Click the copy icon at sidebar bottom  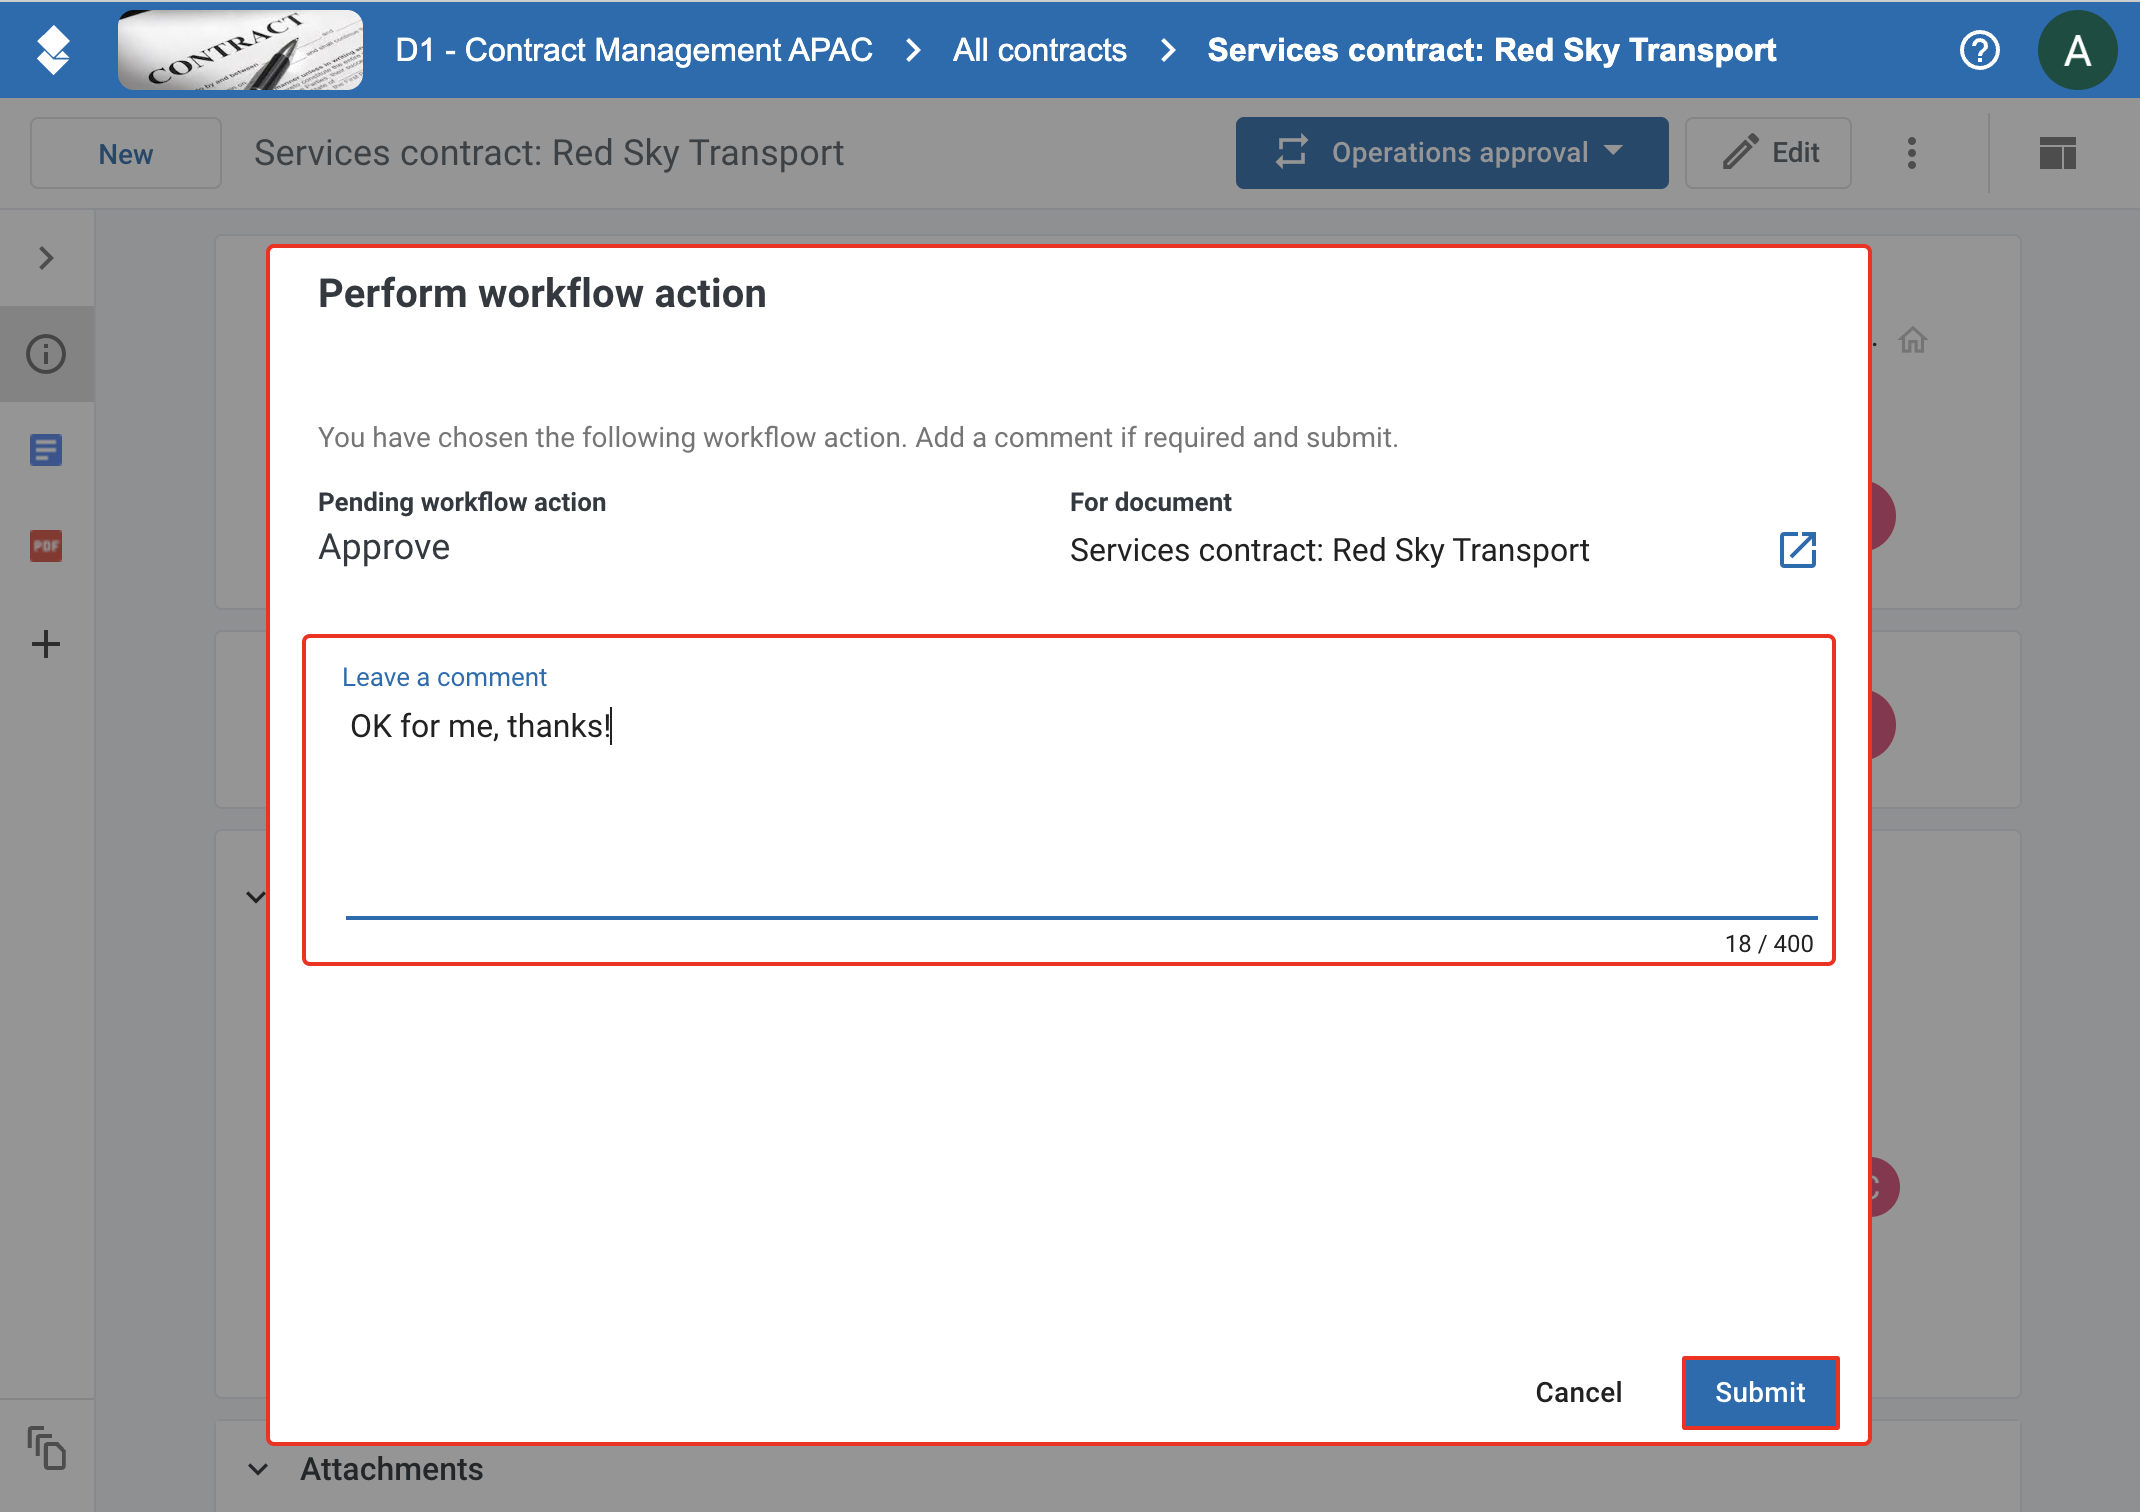(x=46, y=1448)
